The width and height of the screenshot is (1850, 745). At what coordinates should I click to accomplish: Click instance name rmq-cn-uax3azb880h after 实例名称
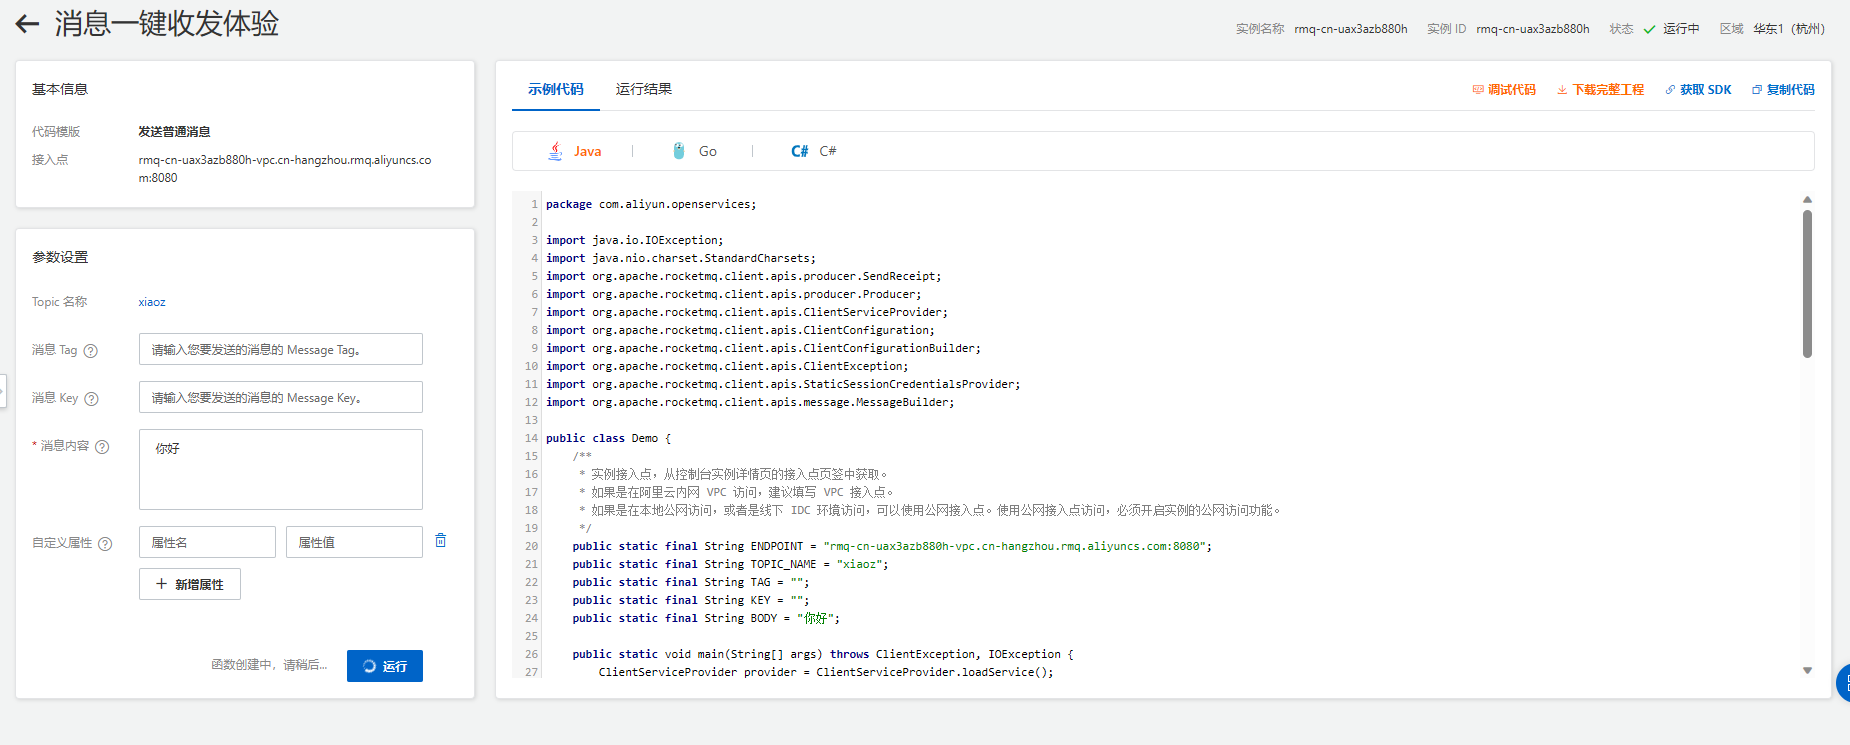point(1350,29)
